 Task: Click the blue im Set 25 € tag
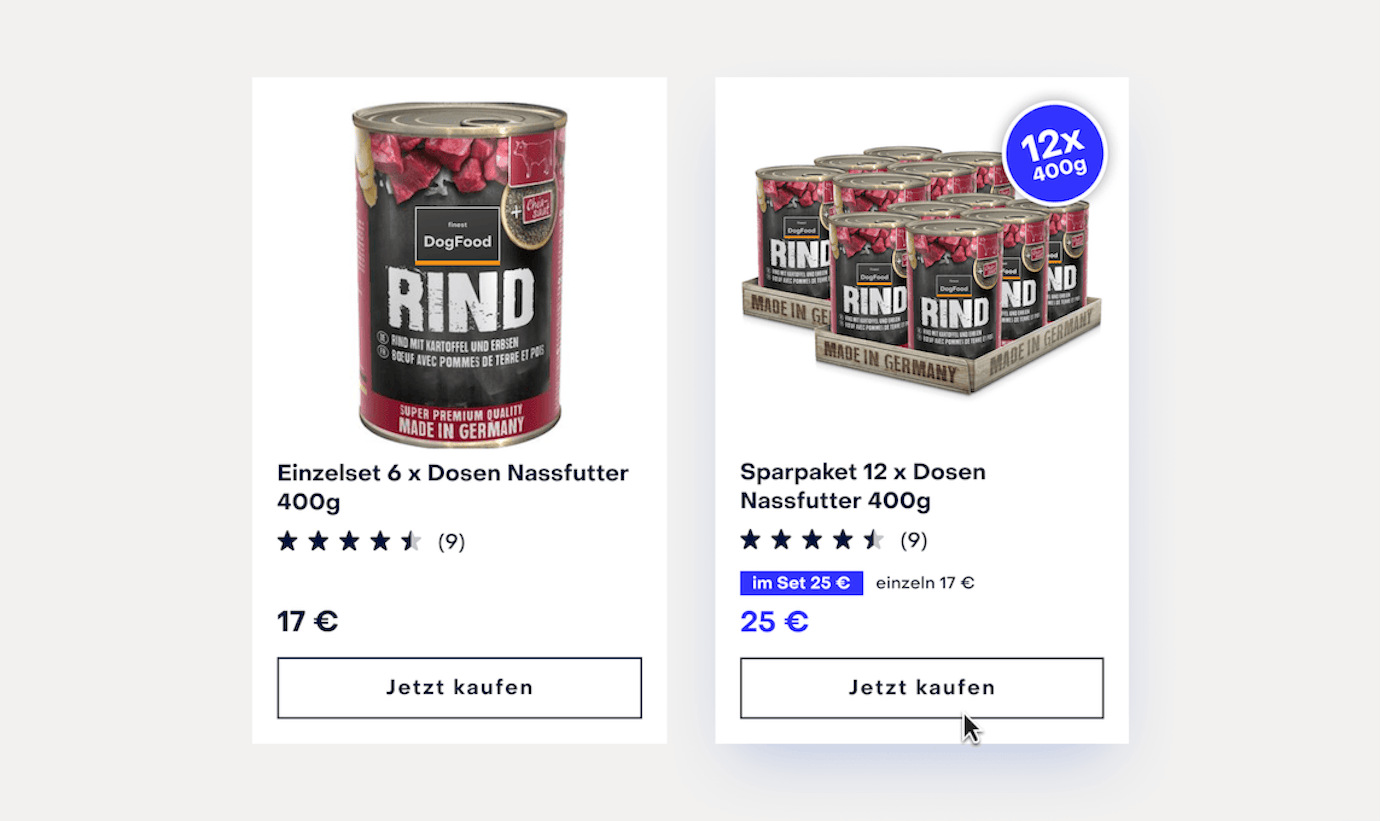click(801, 583)
